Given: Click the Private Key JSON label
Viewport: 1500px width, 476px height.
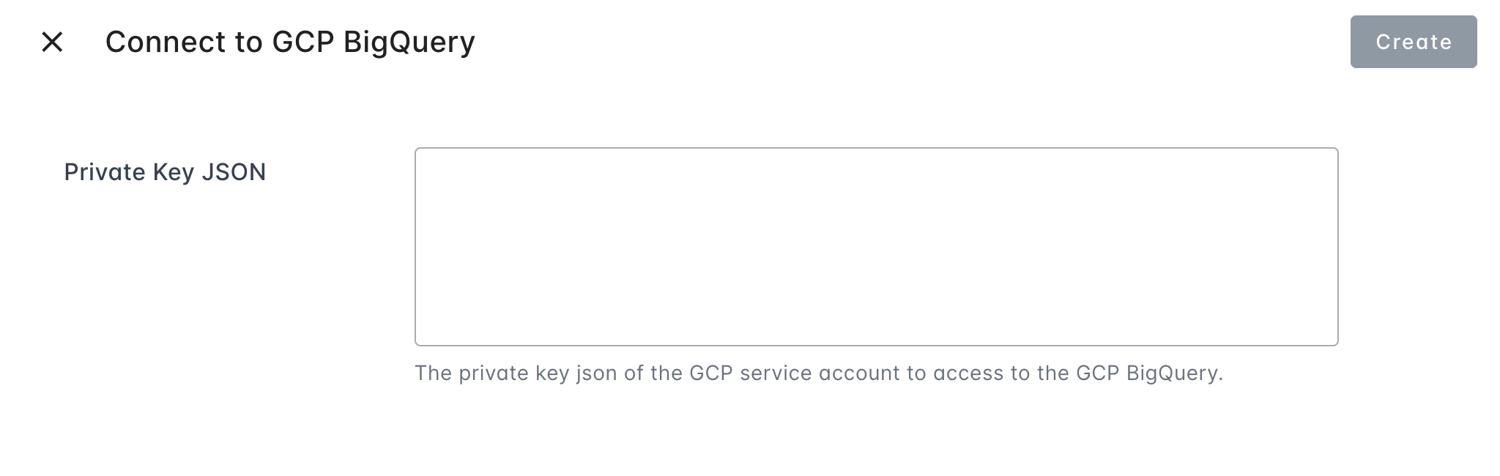Looking at the screenshot, I should 165,172.
